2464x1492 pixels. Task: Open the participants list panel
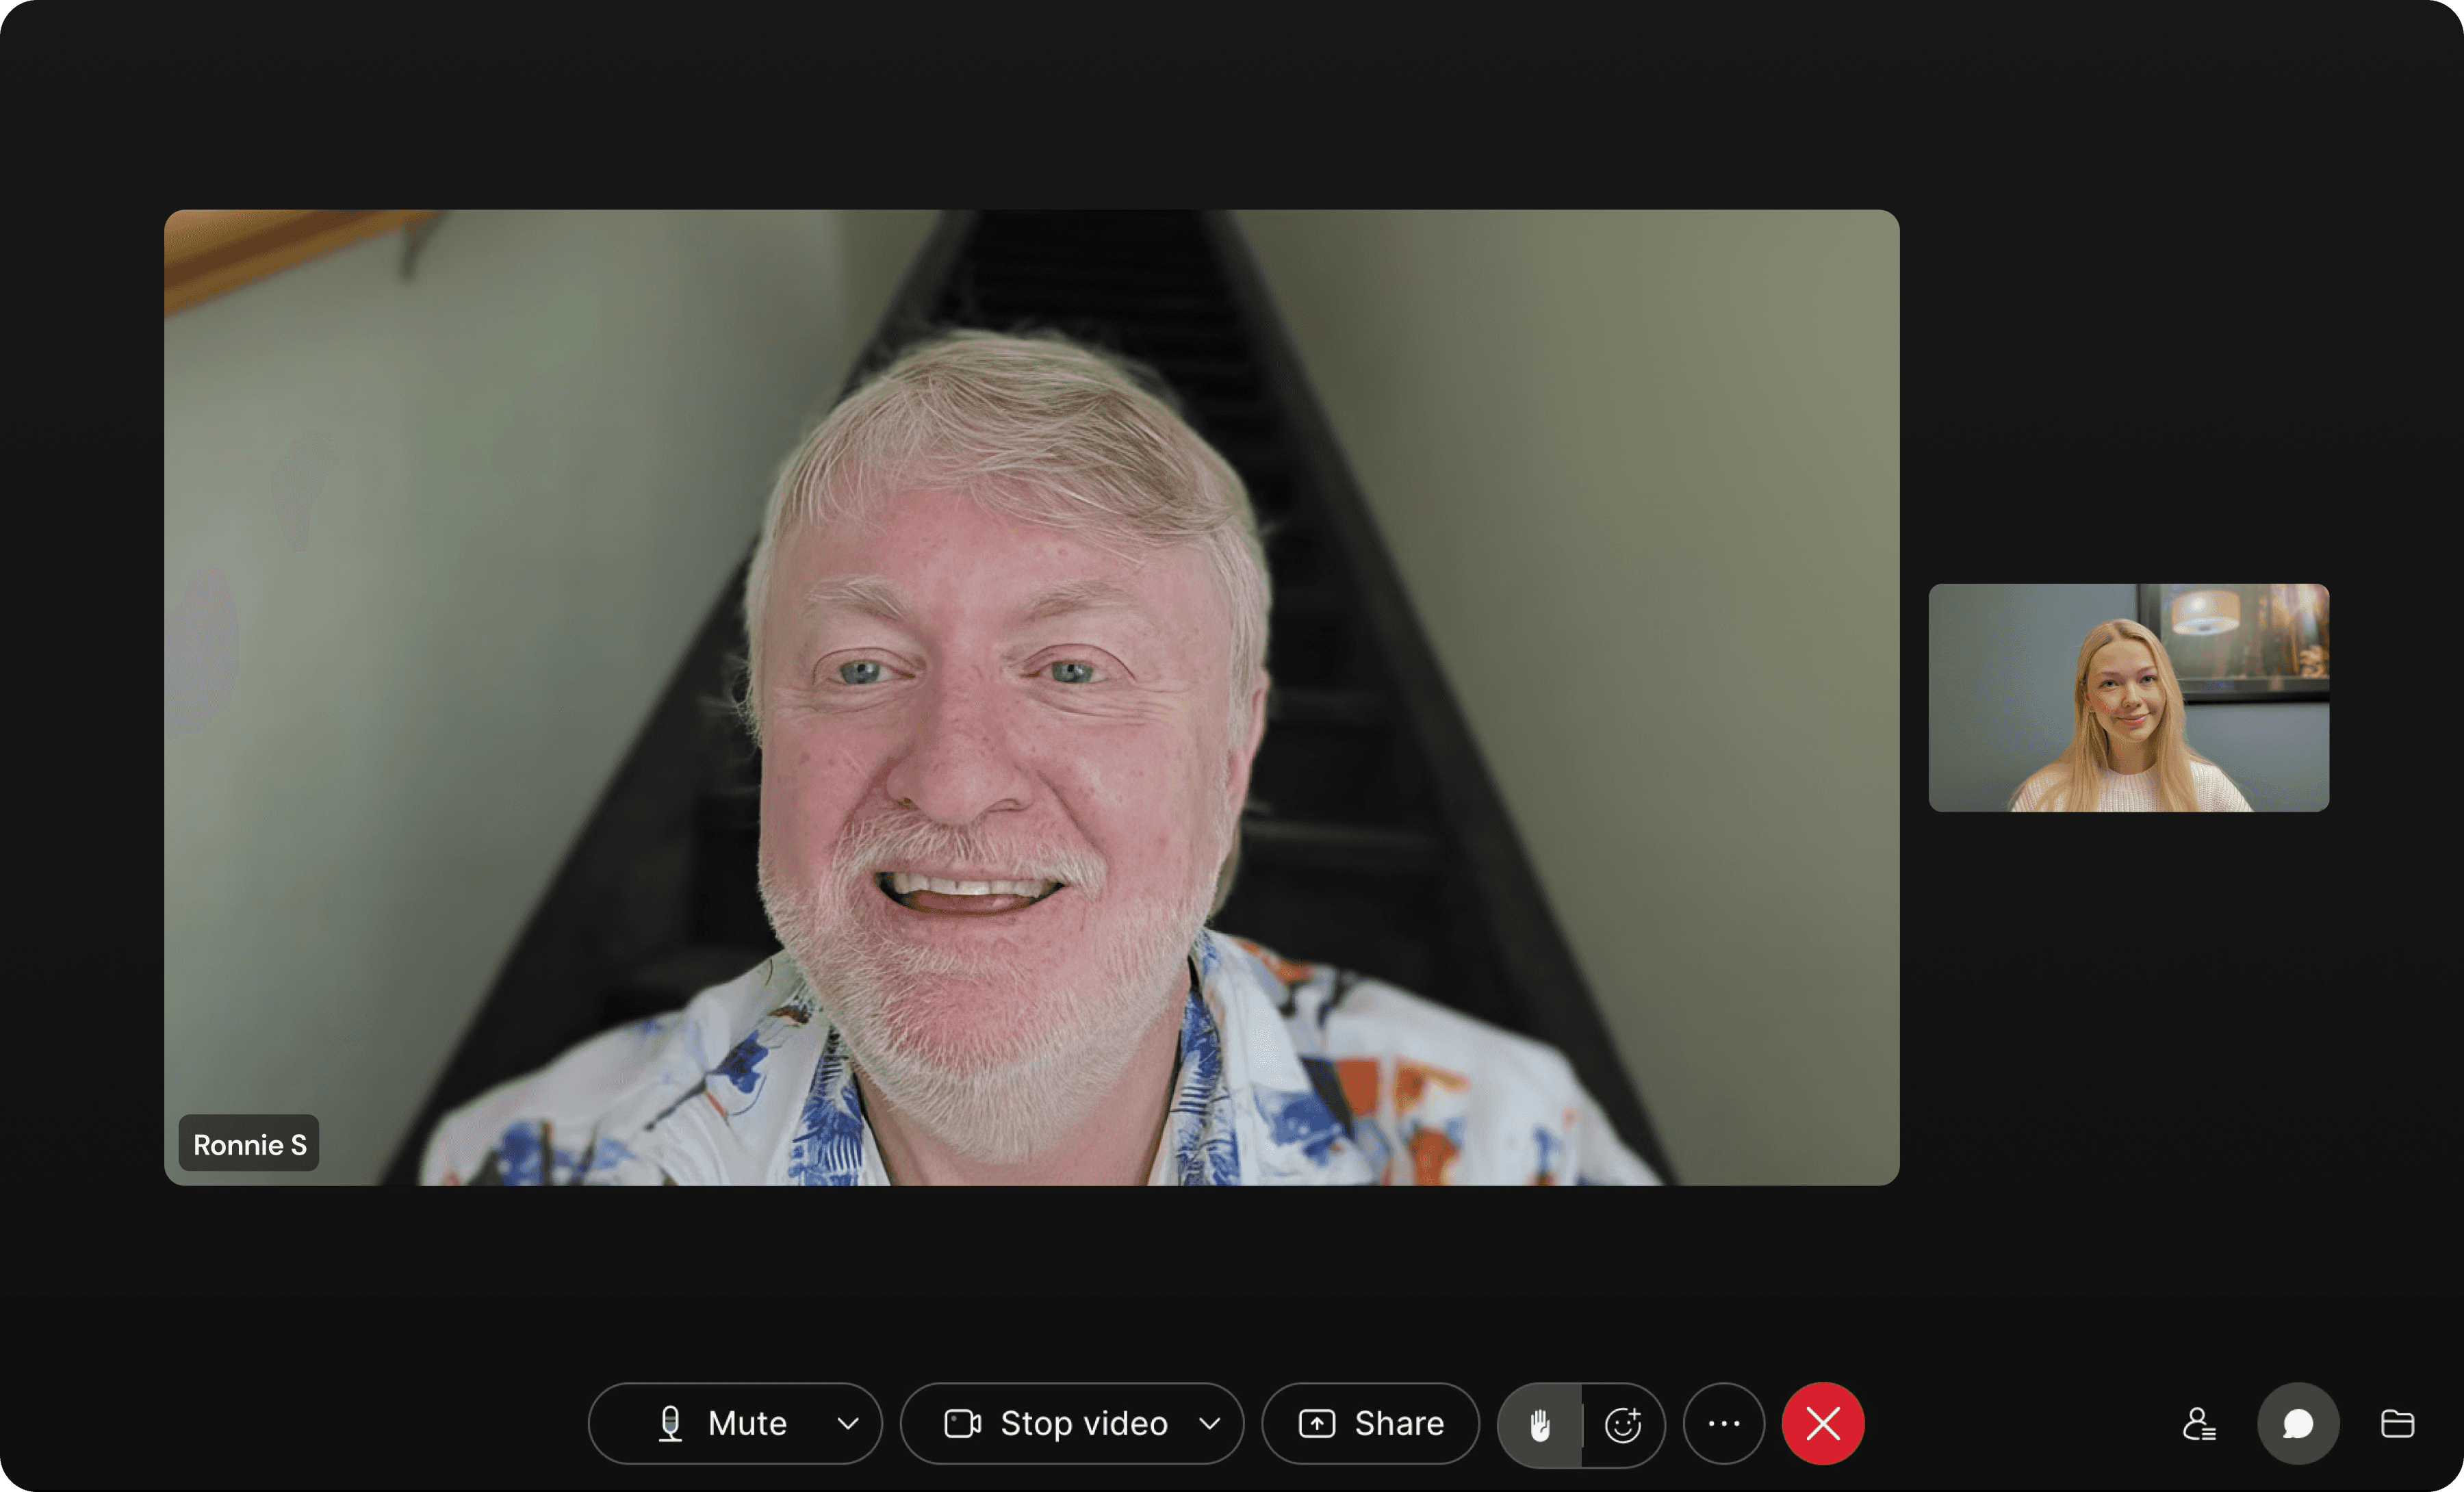pyautogui.click(x=2198, y=1424)
